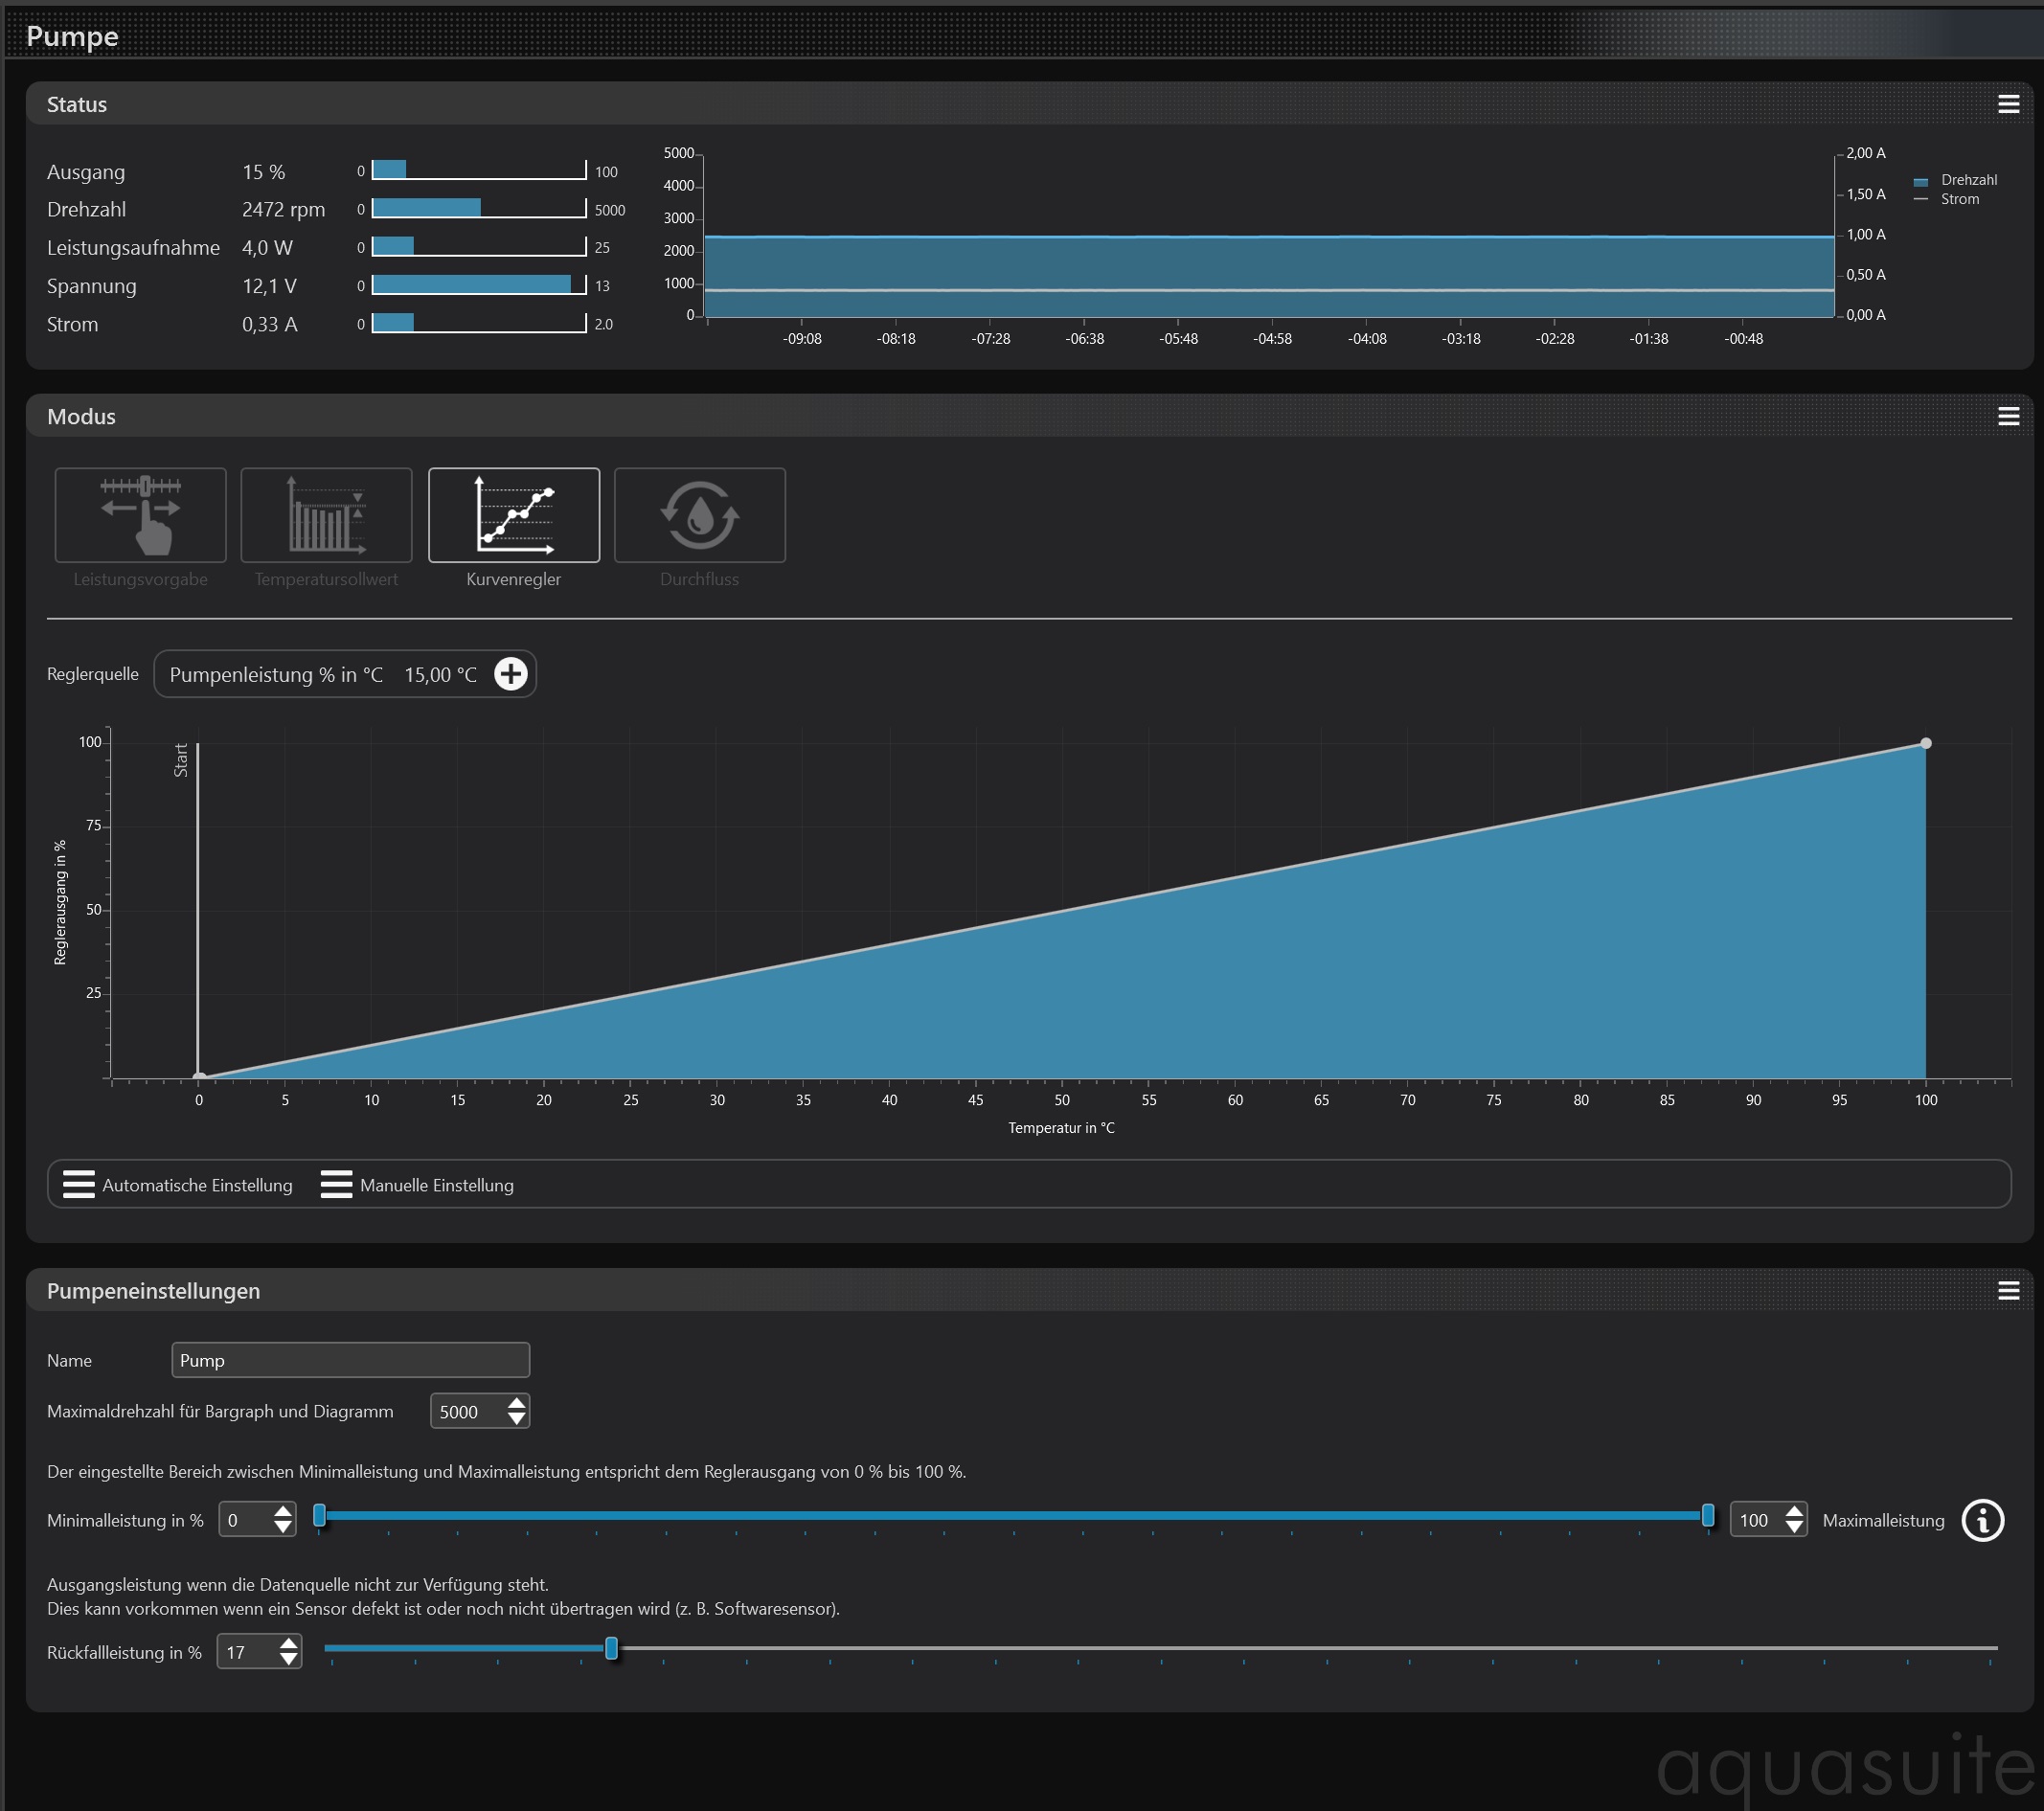The height and width of the screenshot is (1811, 2044).
Task: Open the Pumpeneinstellungen panel hamburger menu
Action: 2008,1290
